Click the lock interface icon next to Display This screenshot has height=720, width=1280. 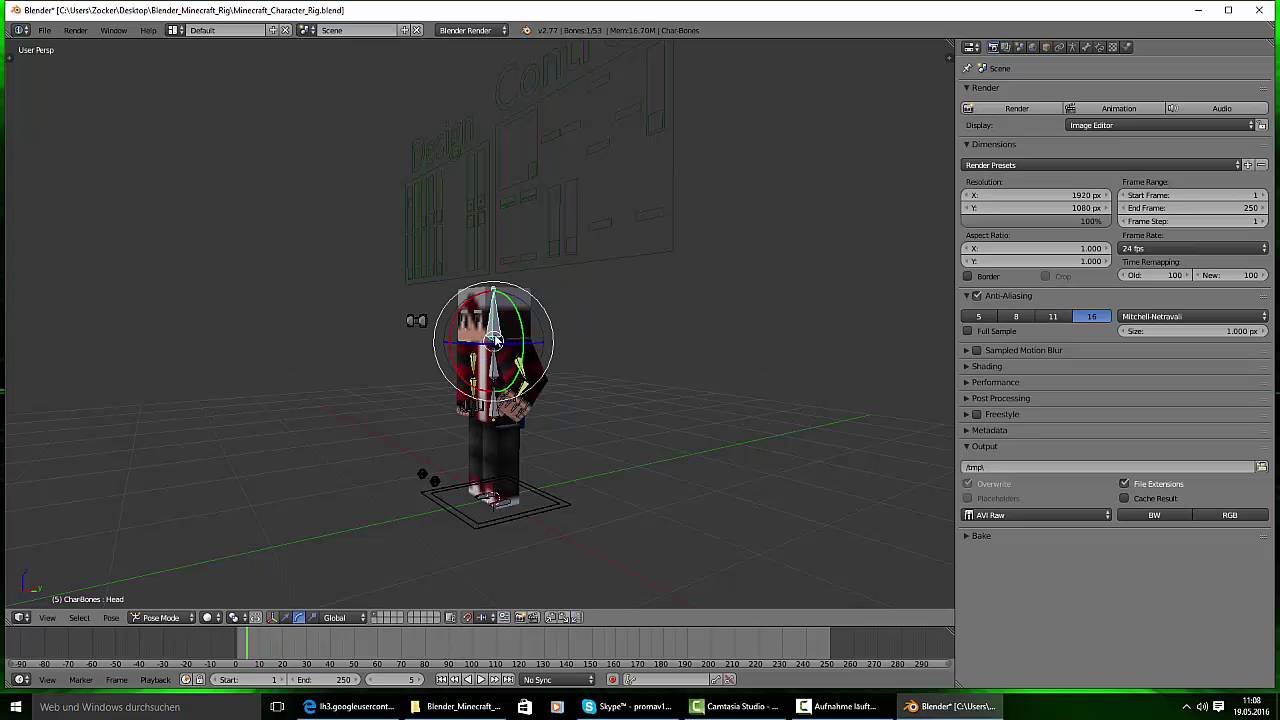pos(1262,125)
